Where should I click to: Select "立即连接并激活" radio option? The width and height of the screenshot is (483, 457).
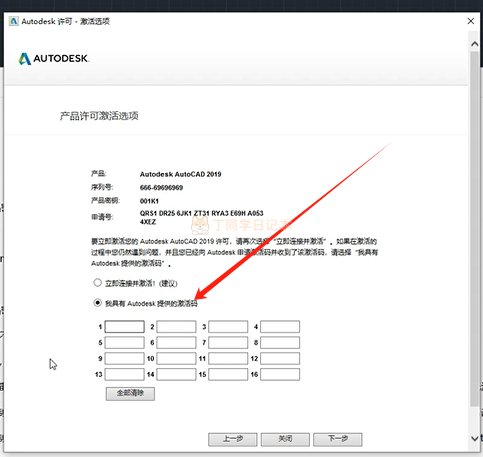coord(97,283)
